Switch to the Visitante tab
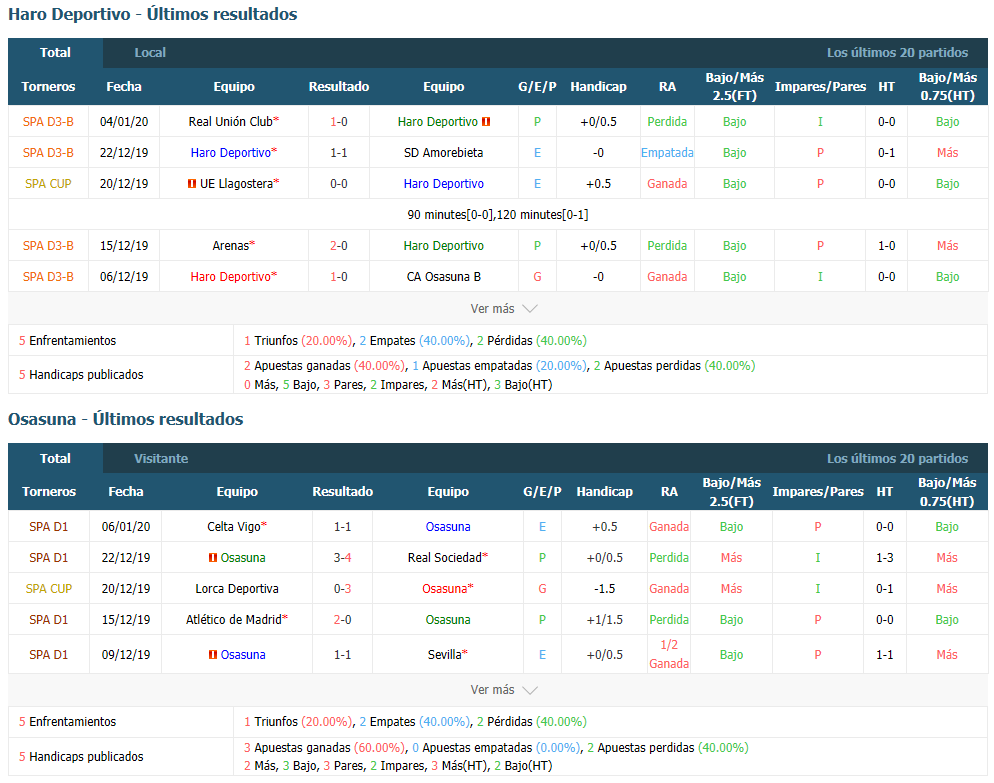The image size is (994, 783). point(161,458)
